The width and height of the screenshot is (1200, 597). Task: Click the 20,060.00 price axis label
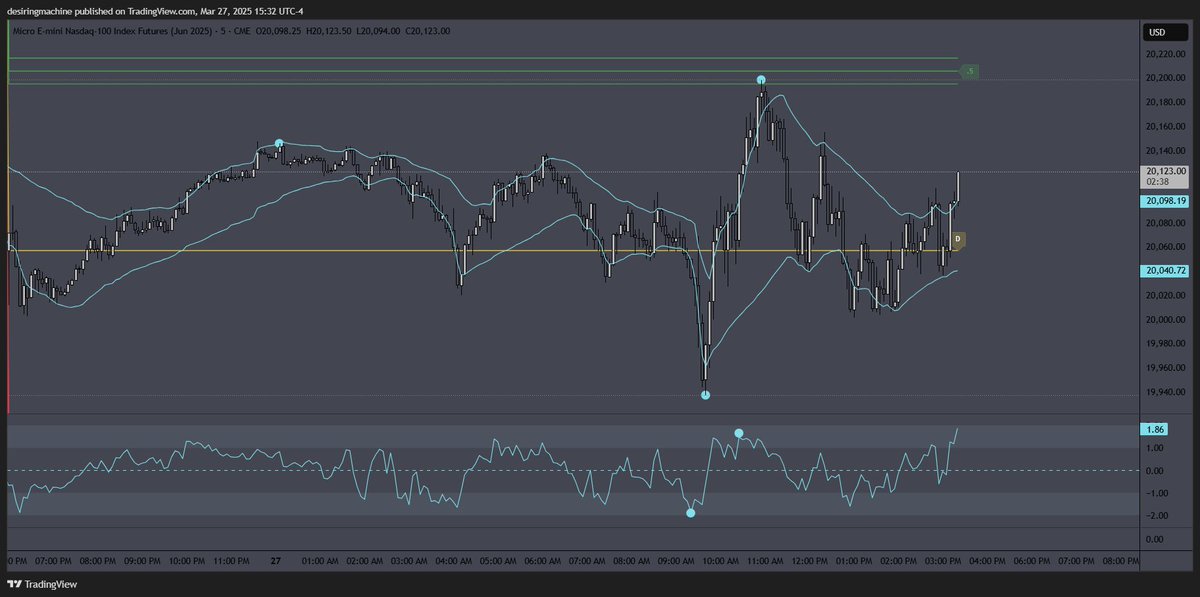click(1167, 247)
